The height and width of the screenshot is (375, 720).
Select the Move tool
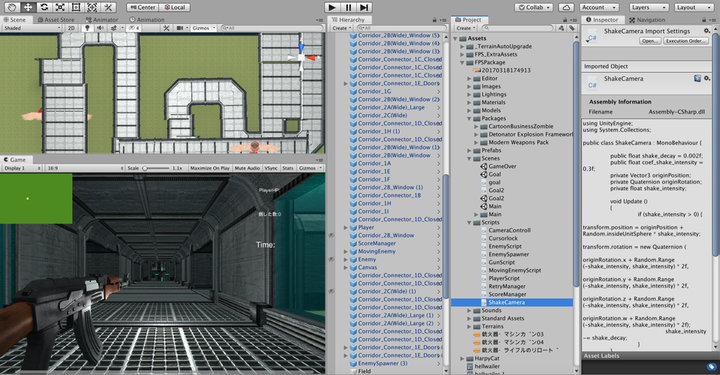click(28, 7)
